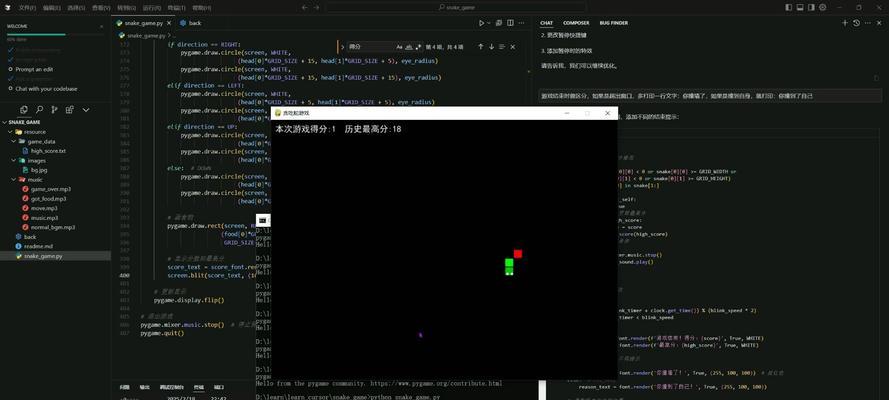Go to next find match arrow
Screen dimensions: 889x400
492,46
